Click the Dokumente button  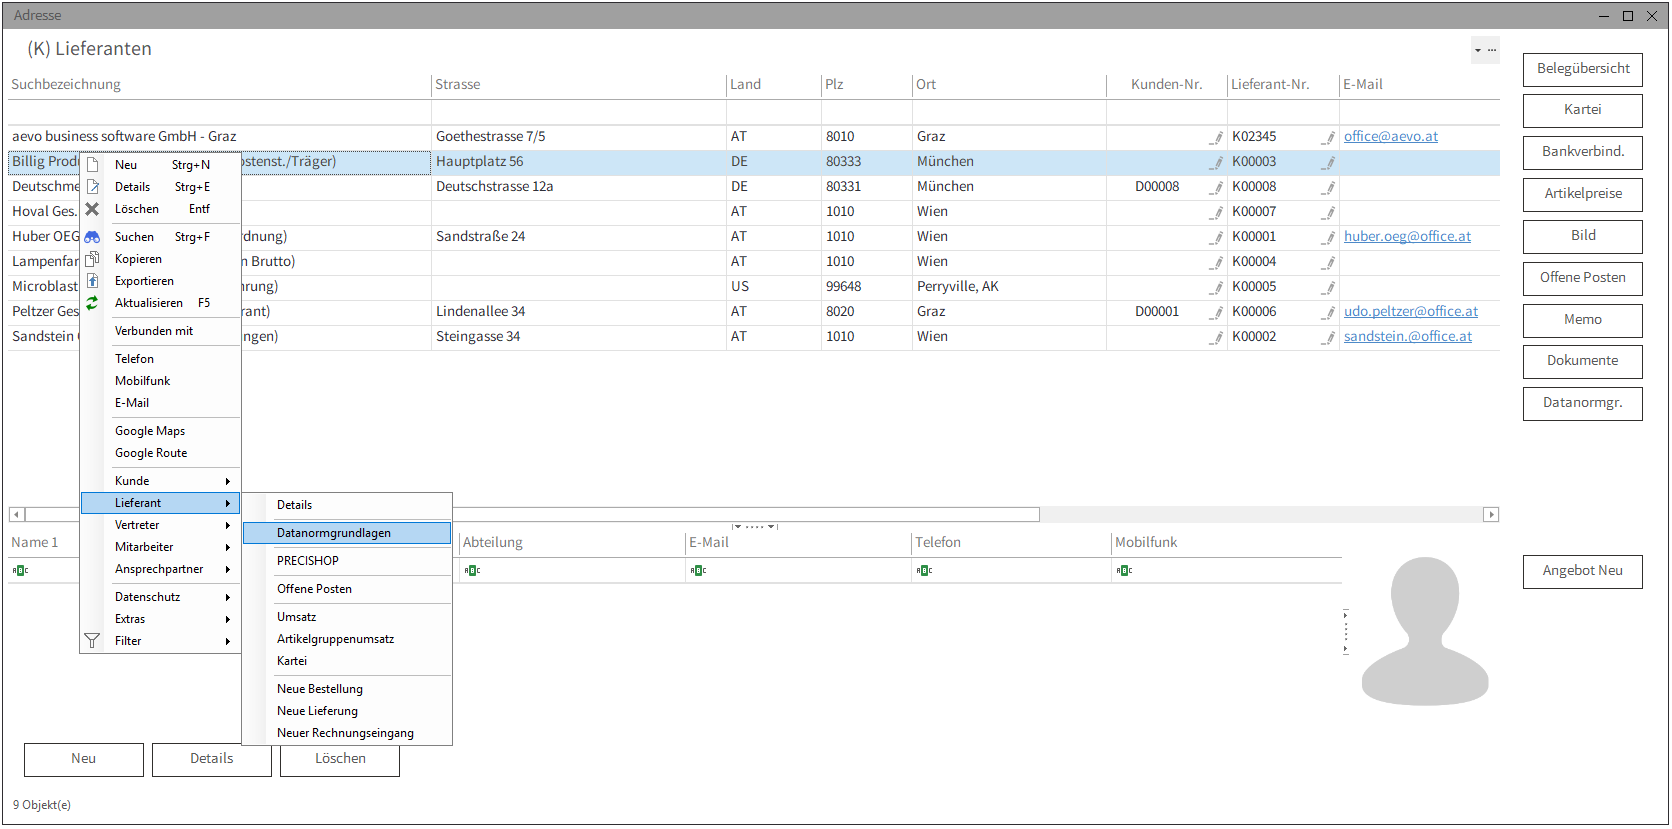tap(1583, 361)
